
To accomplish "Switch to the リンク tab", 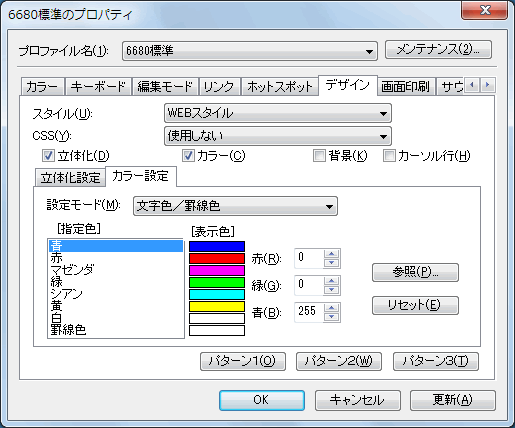I will [x=219, y=87].
